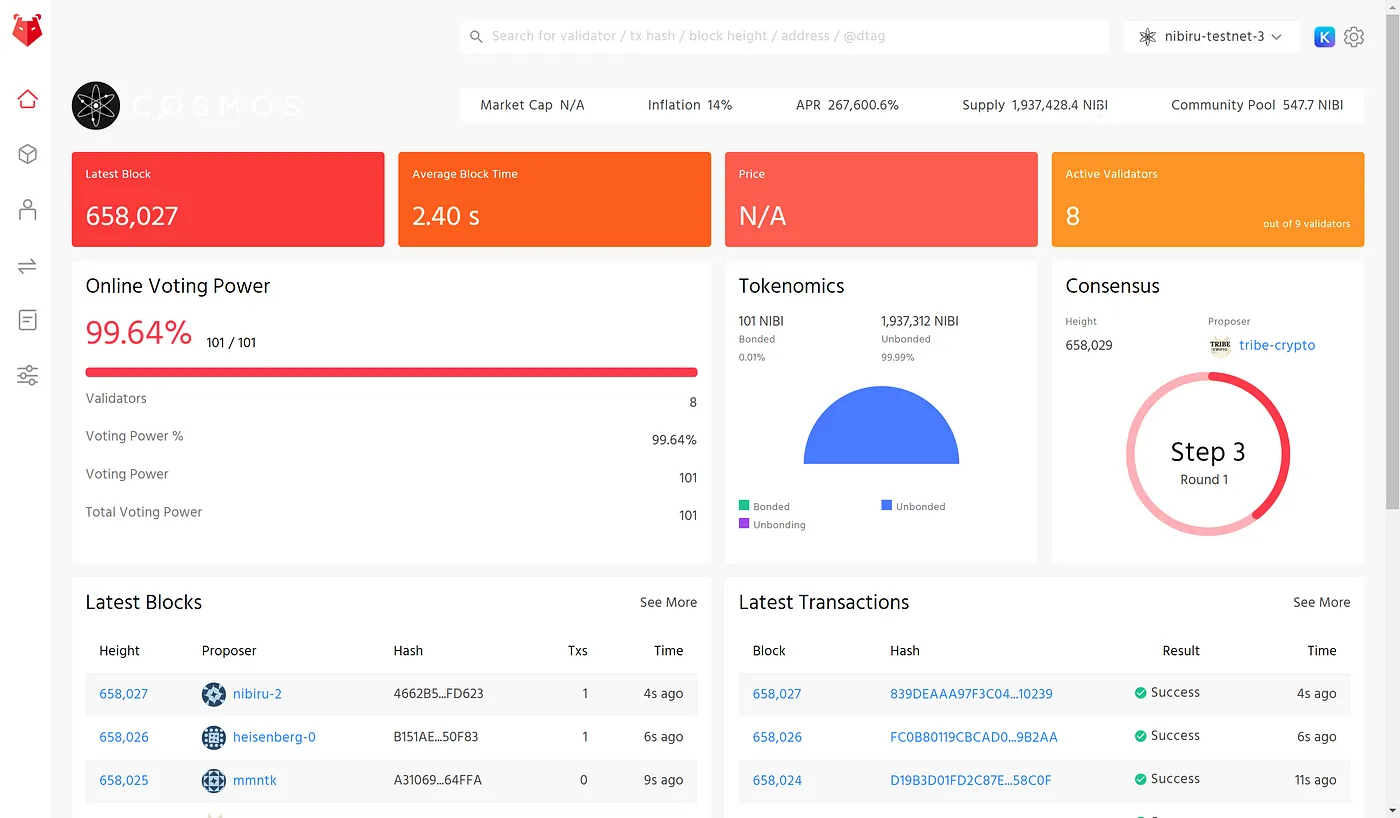Click the purple Unbonding legend swatch
Screen dimensions: 1400x818
click(x=744, y=524)
